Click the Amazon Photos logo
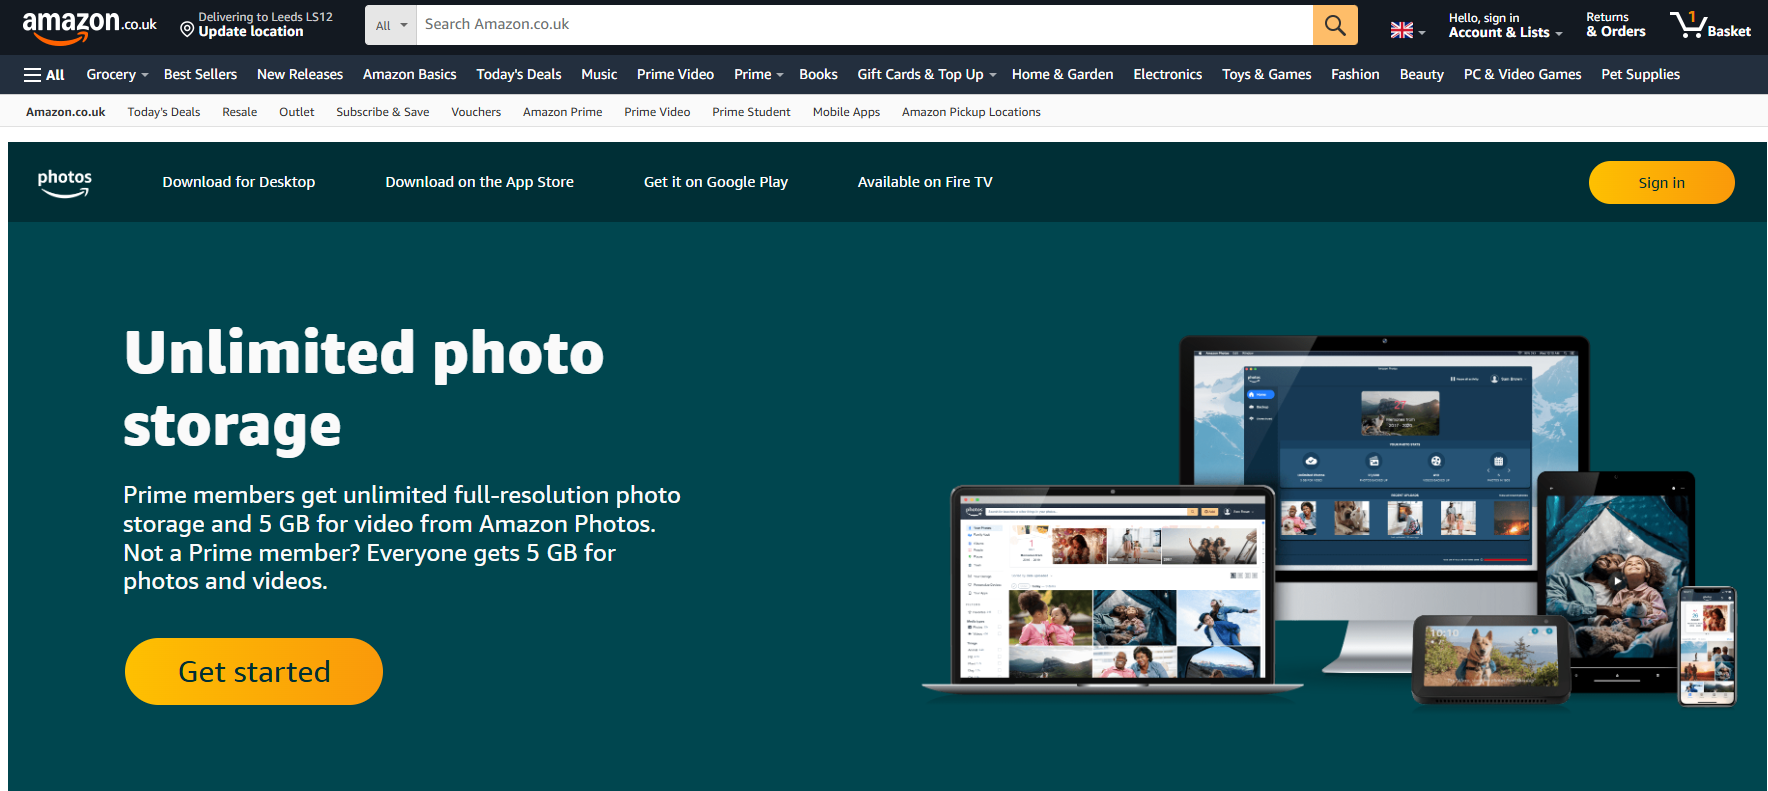Screen dimensions: 1768x791 (65, 183)
